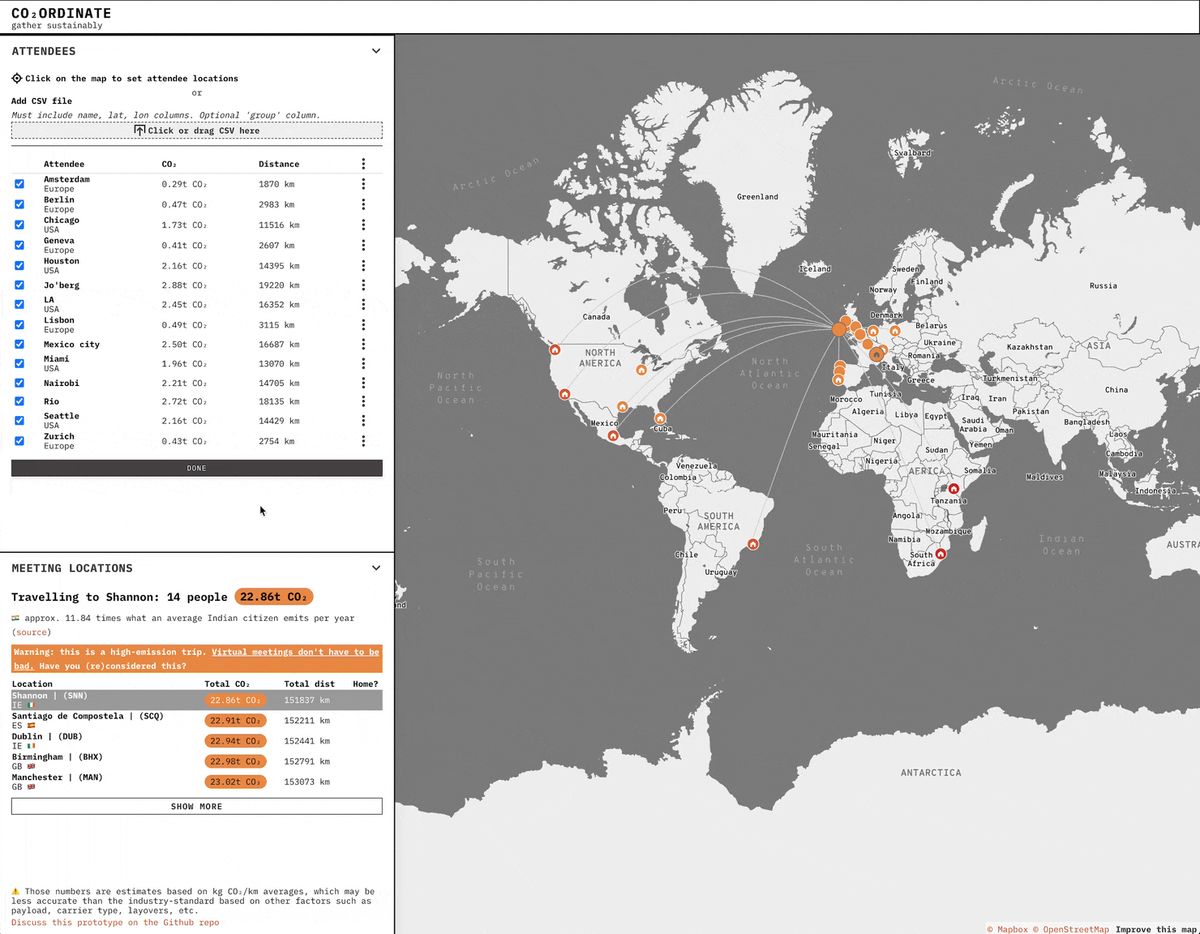Click the 22.86t CO₂ total badge in heading
Screen dimensions: 1200x934
(274, 597)
